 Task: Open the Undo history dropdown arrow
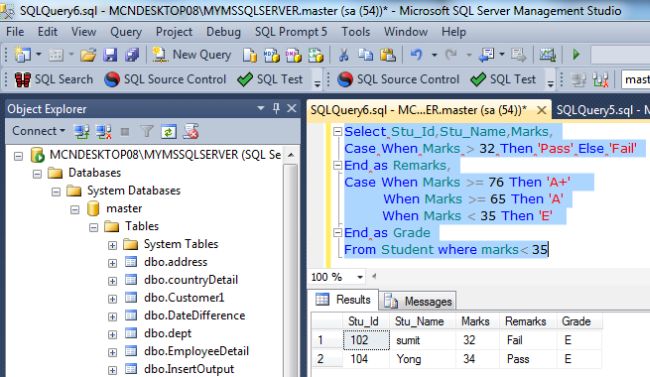(x=434, y=54)
